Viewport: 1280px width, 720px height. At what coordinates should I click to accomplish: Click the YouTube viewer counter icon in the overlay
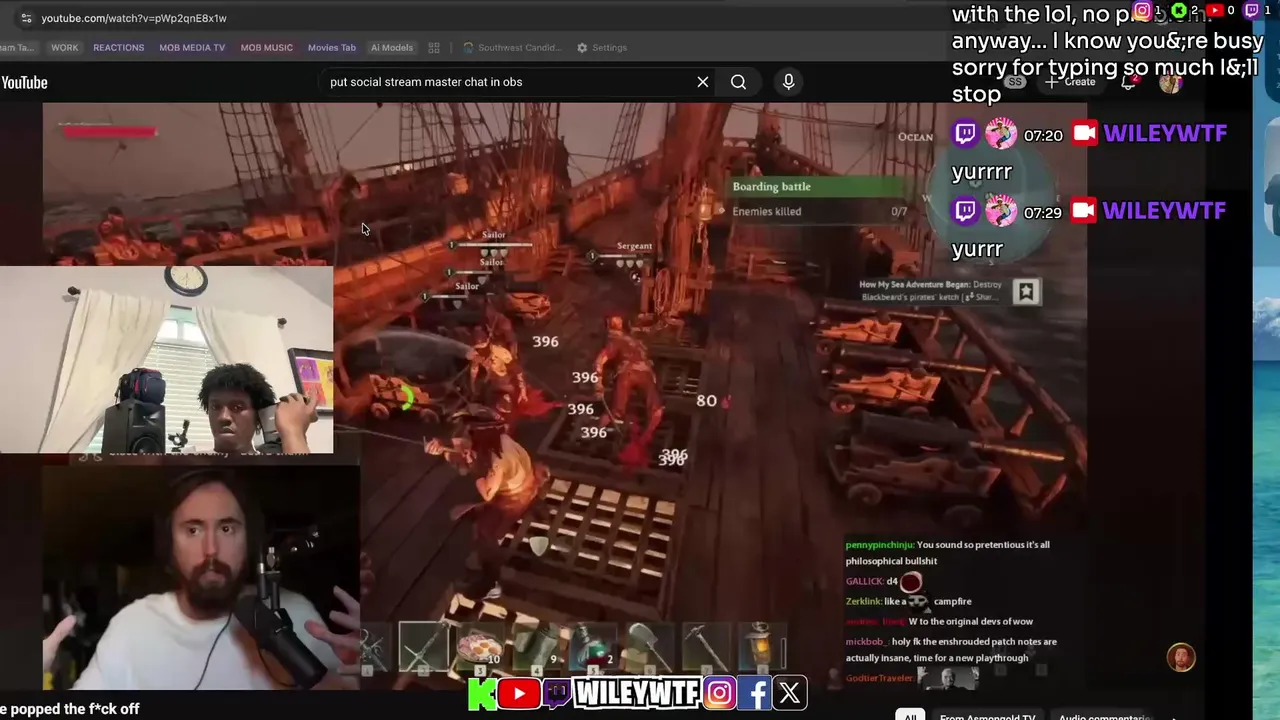pyautogui.click(x=1215, y=11)
